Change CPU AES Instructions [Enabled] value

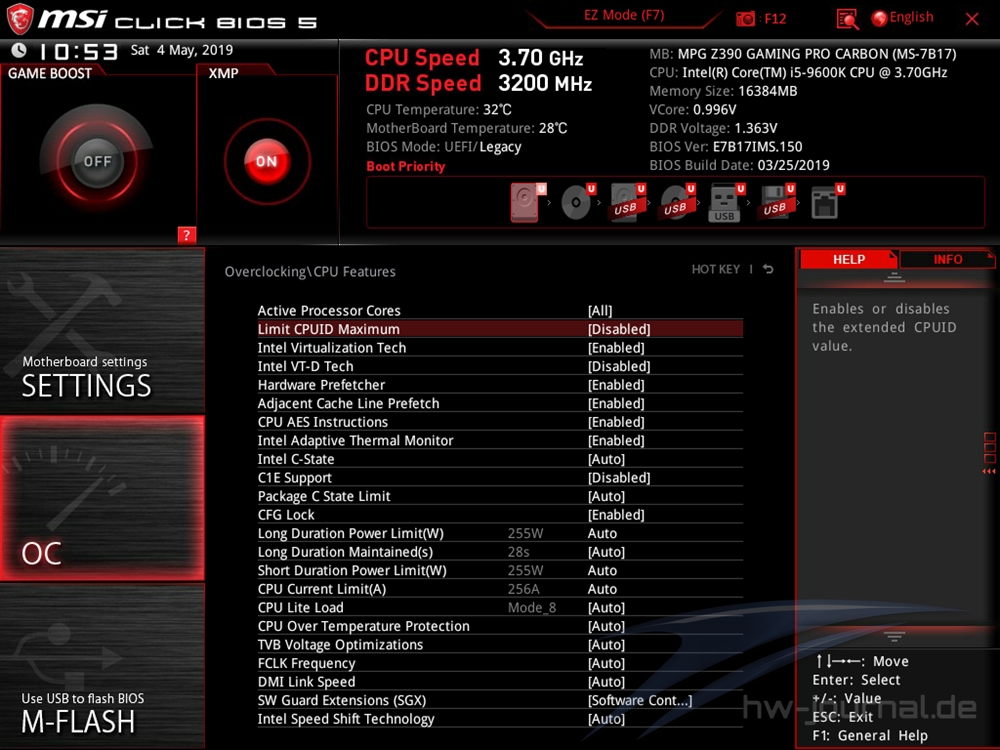(616, 422)
